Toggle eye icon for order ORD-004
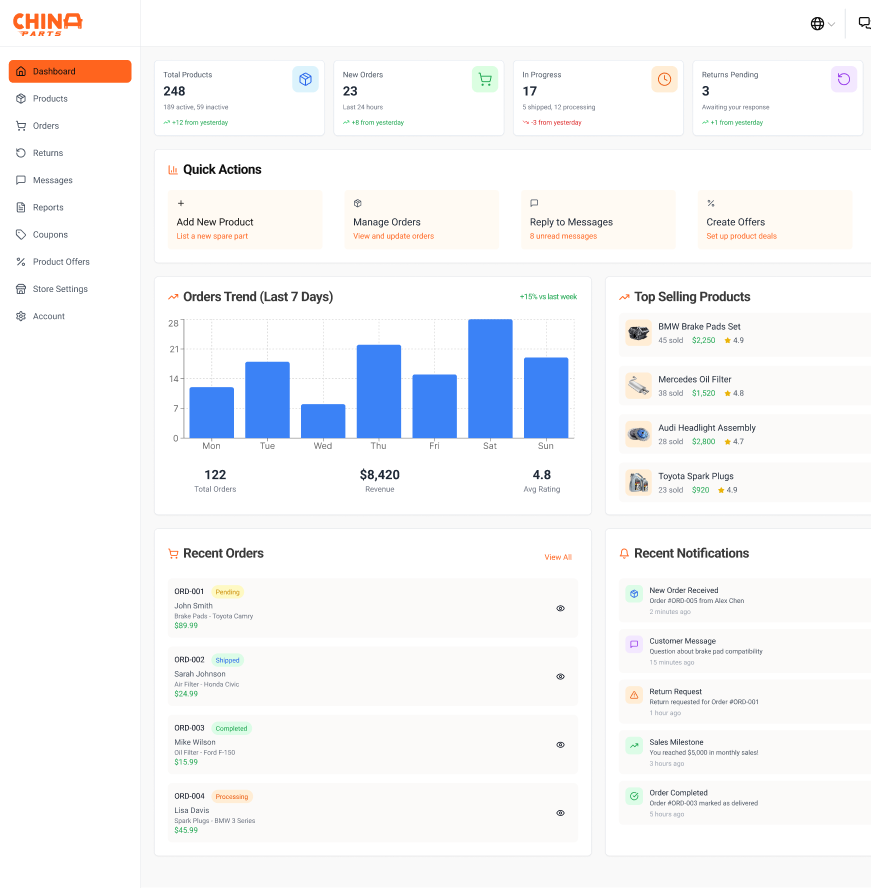The width and height of the screenshot is (871, 888). [560, 813]
